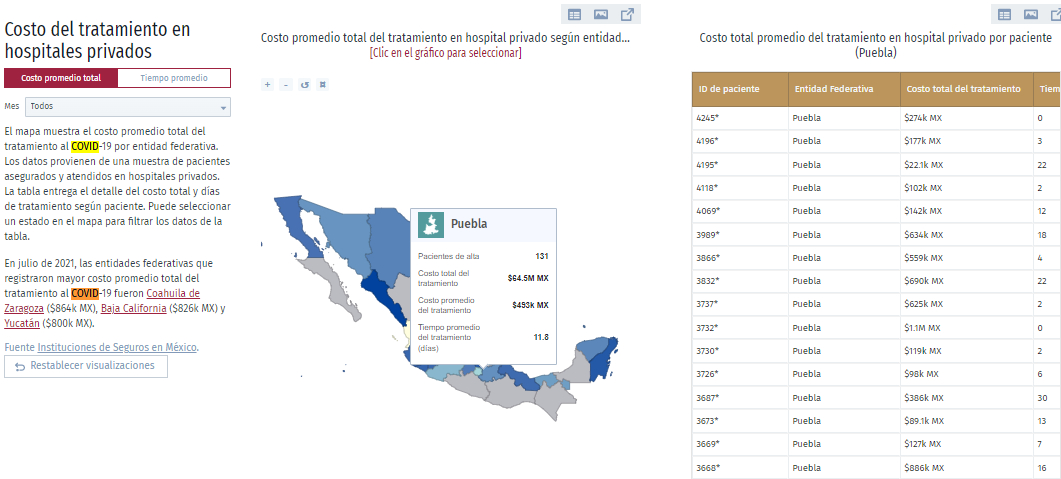Click cost cell $386k MX
This screenshot has width=1061, height=479.
coord(966,397)
